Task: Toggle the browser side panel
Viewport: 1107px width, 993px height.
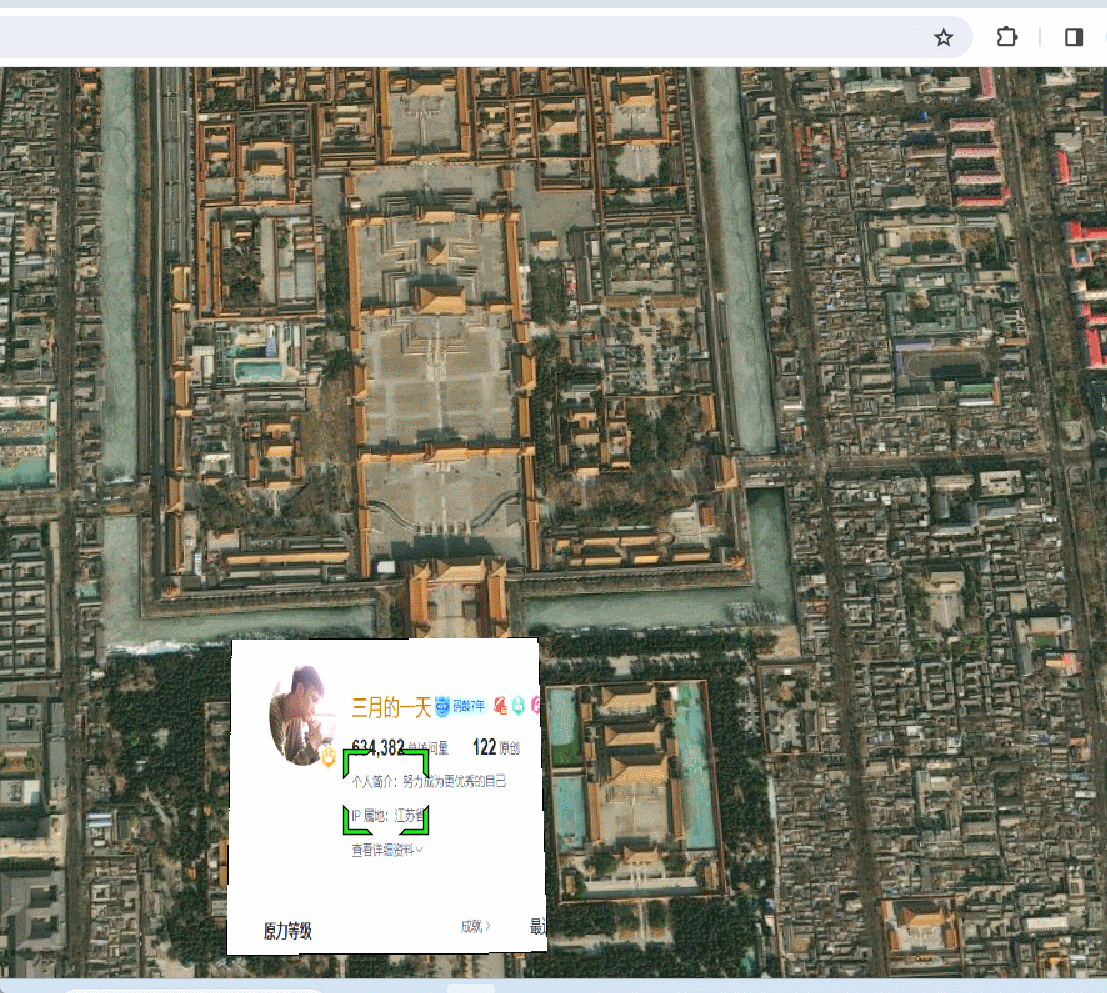Action: coord(1074,38)
